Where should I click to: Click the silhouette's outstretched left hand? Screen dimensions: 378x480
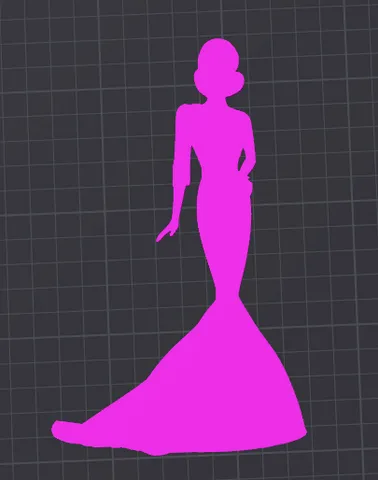[x=167, y=232]
